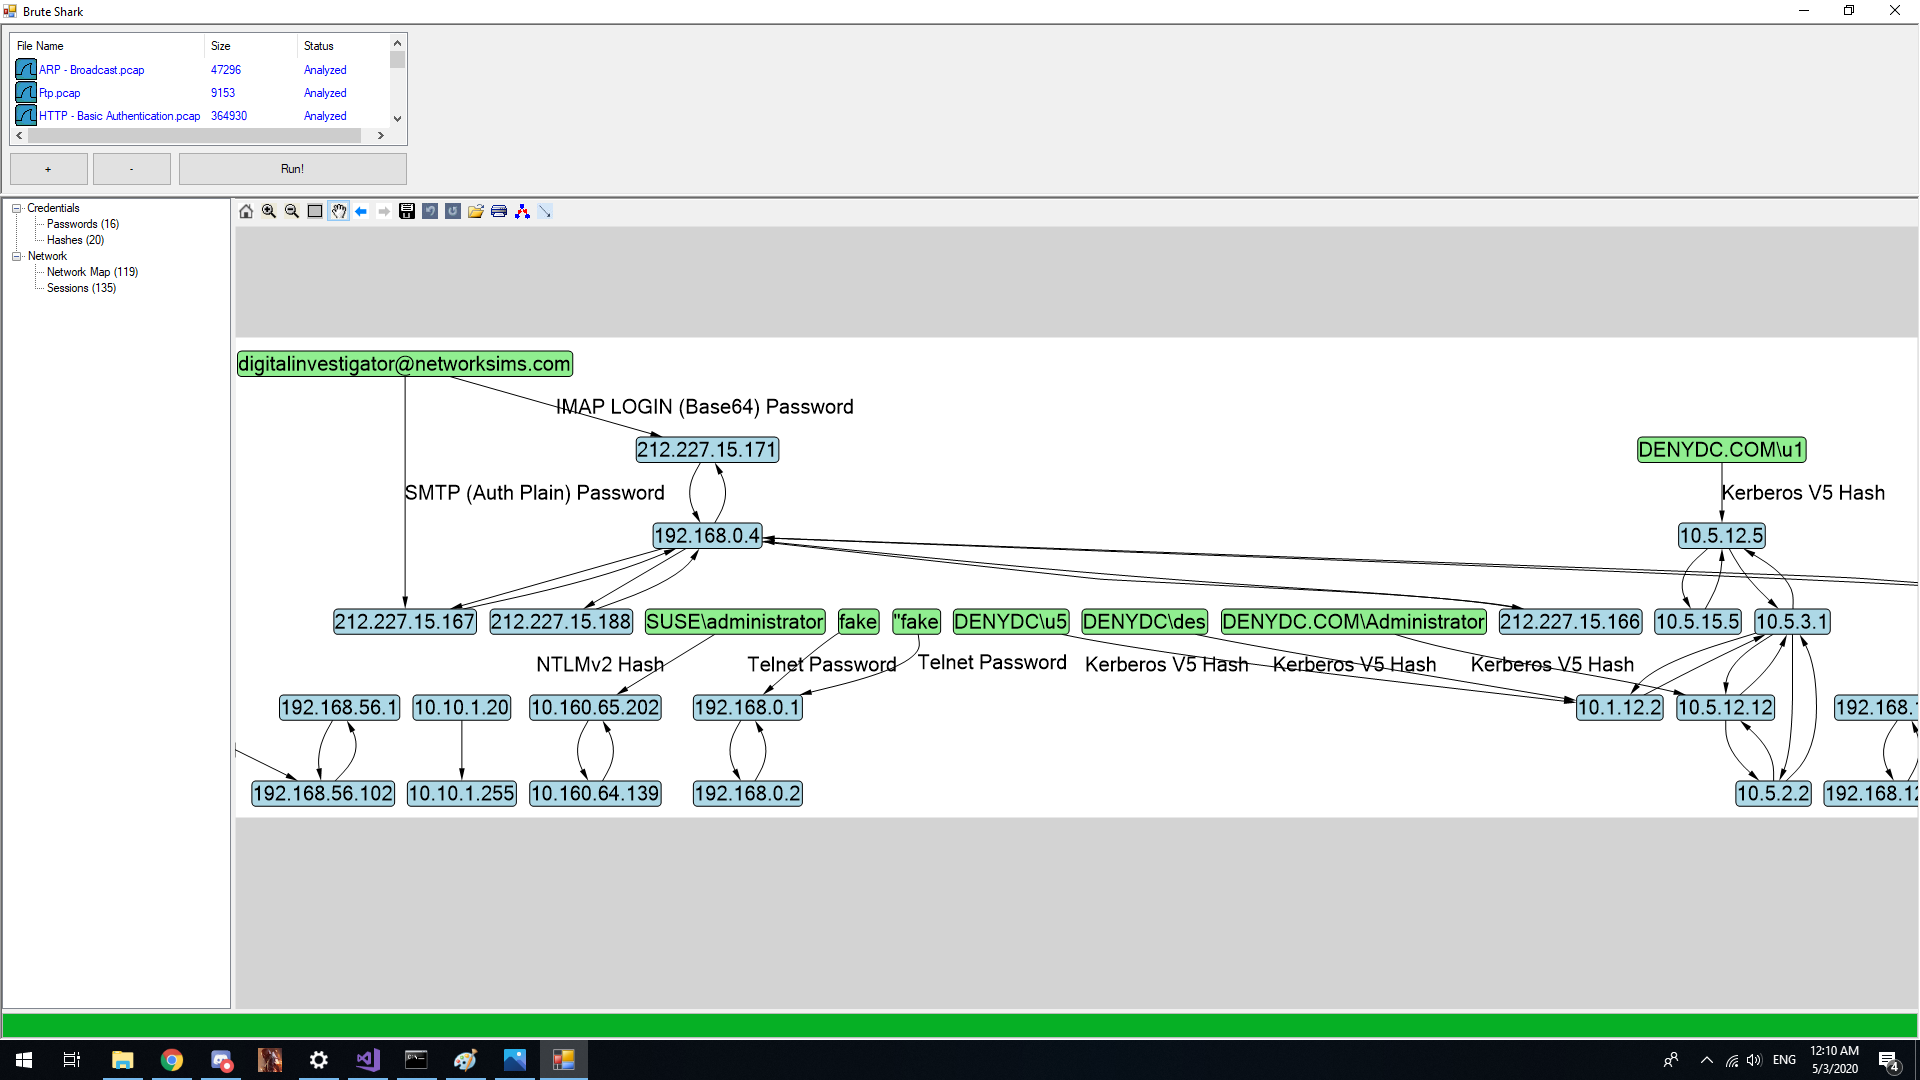Screen dimensions: 1920x1080
Task: Zoom in on the network graph
Action: coord(269,211)
